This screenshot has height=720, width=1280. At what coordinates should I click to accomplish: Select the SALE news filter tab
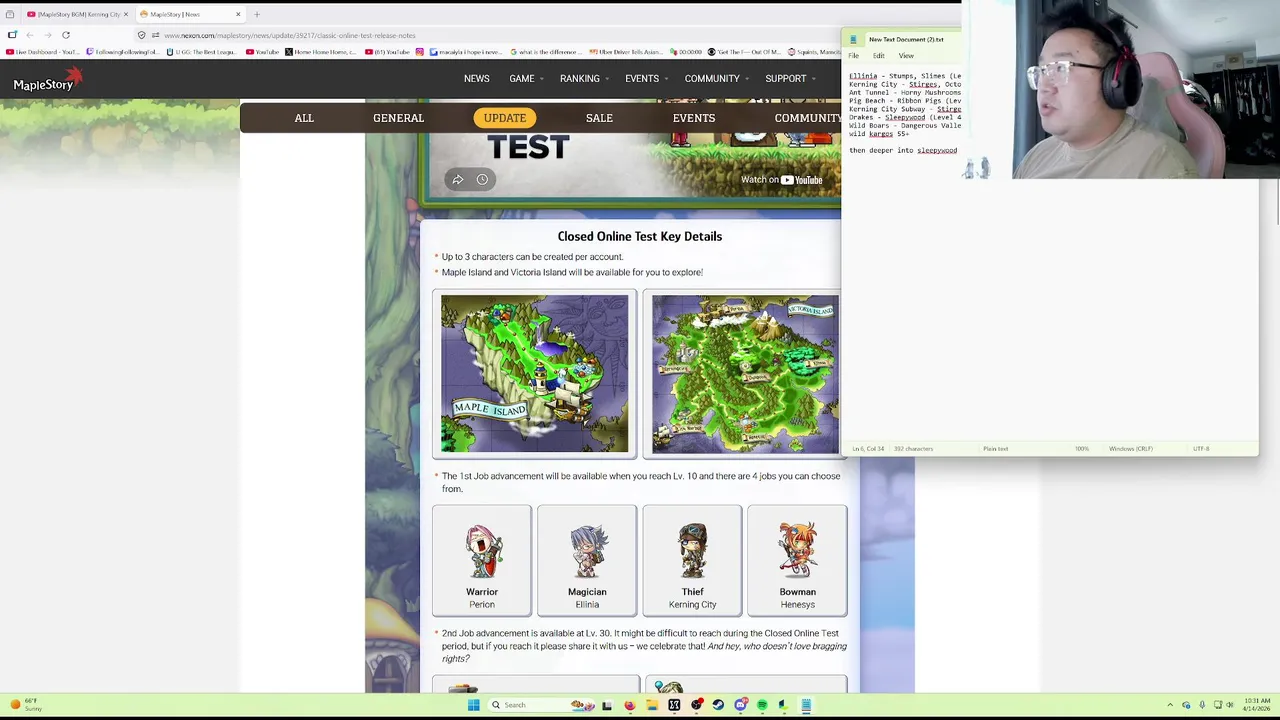coord(599,118)
